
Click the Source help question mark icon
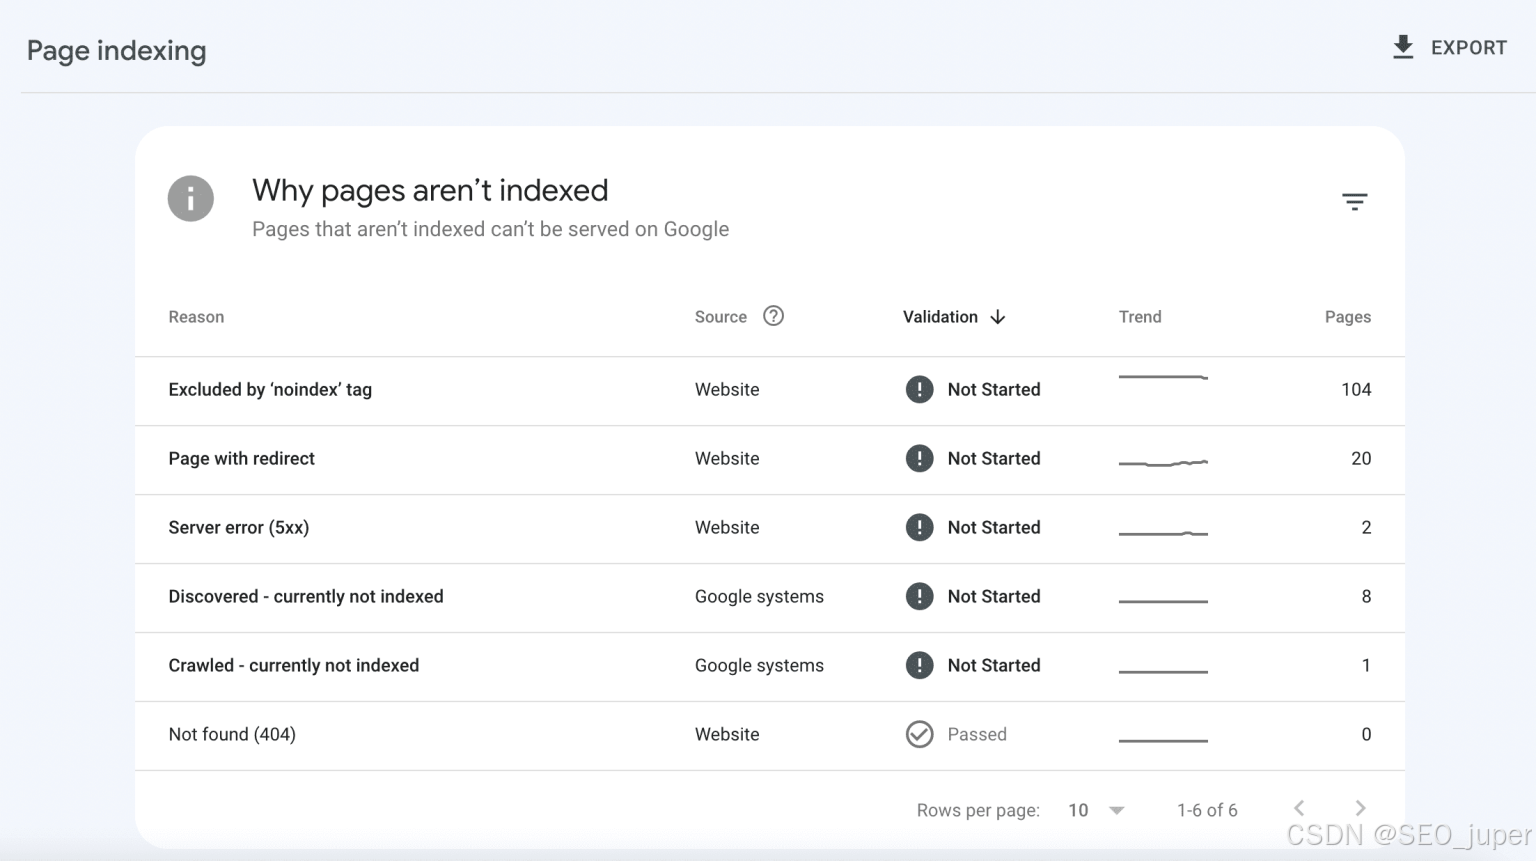pos(773,316)
